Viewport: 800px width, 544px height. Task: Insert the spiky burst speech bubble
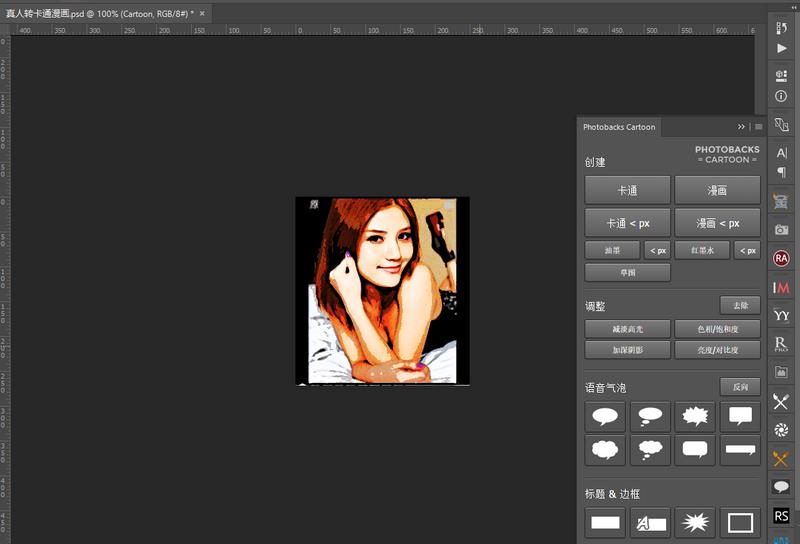[x=695, y=416]
